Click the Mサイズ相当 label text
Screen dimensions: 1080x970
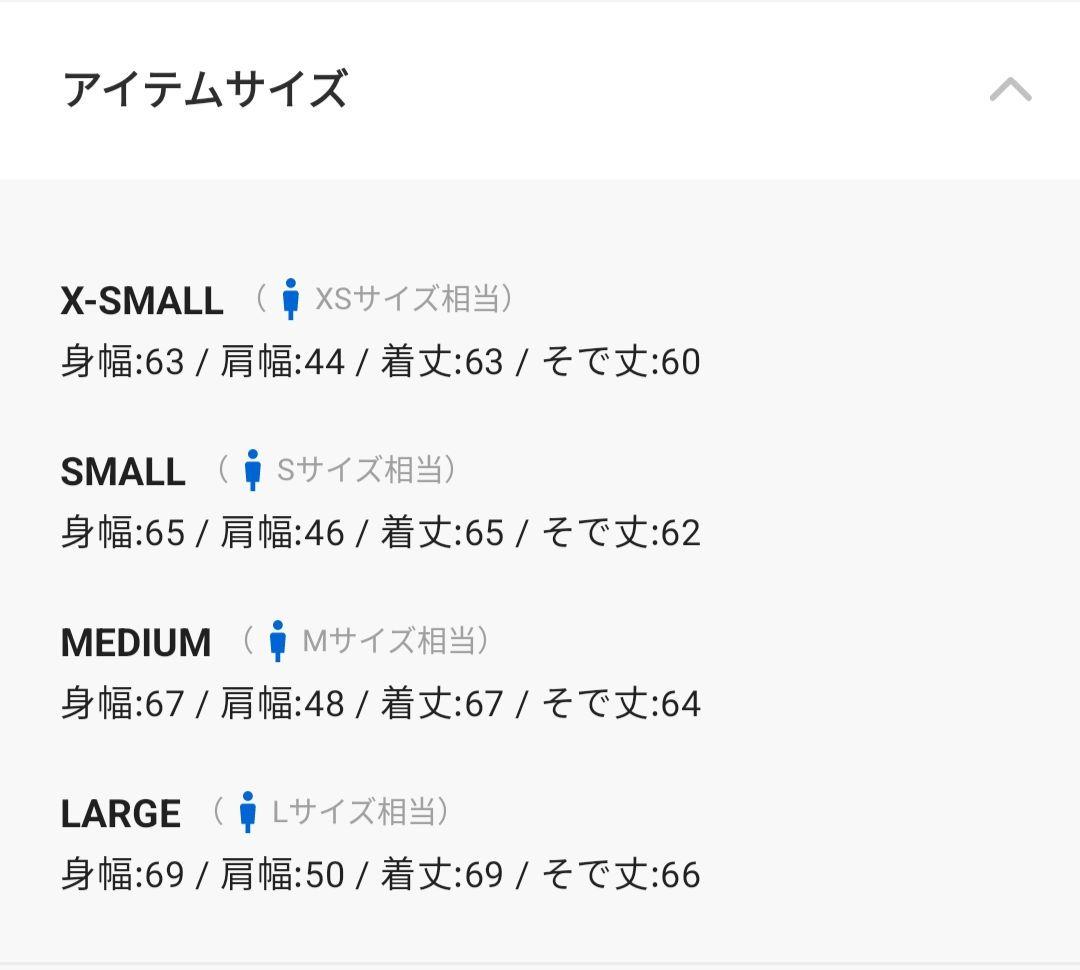[388, 641]
